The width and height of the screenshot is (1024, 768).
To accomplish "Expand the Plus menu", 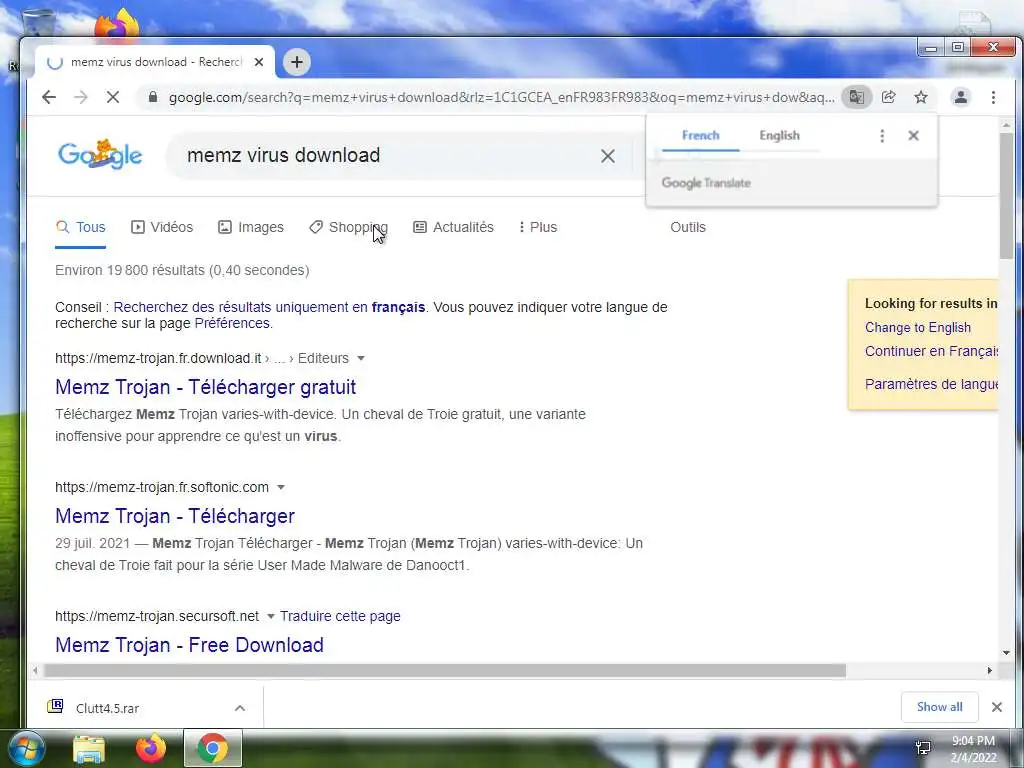I will pos(537,227).
